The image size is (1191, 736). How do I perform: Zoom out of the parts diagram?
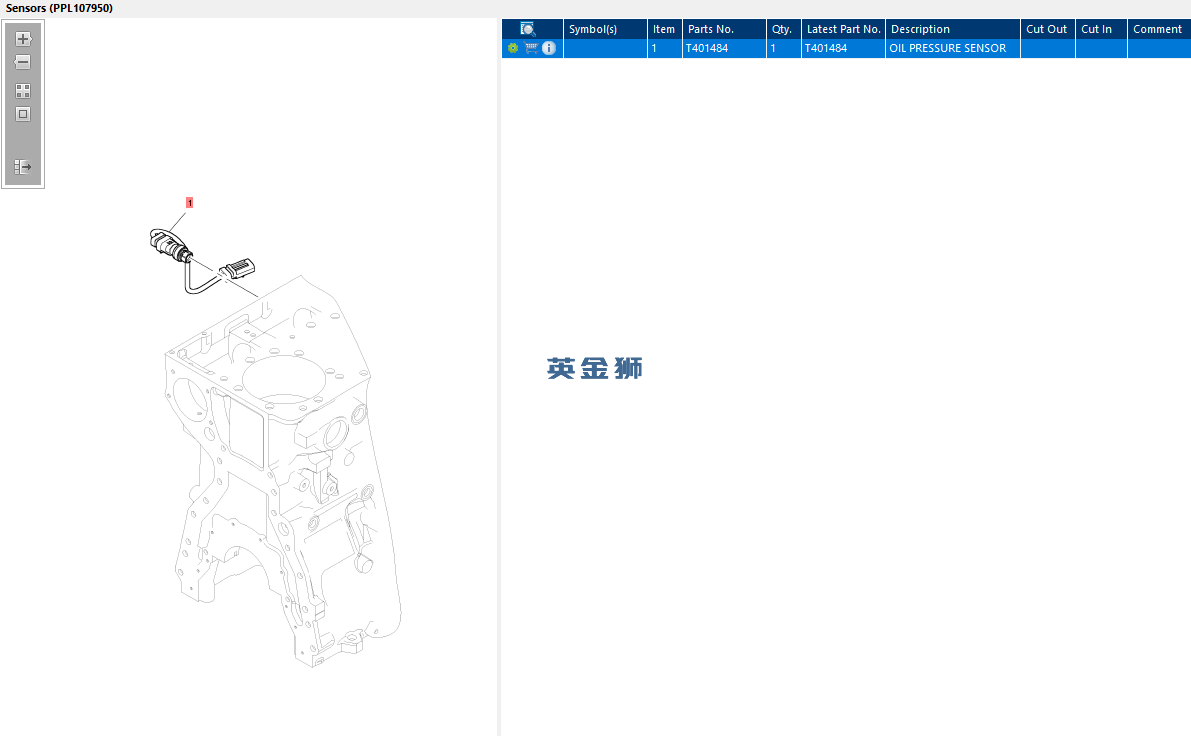(23, 62)
